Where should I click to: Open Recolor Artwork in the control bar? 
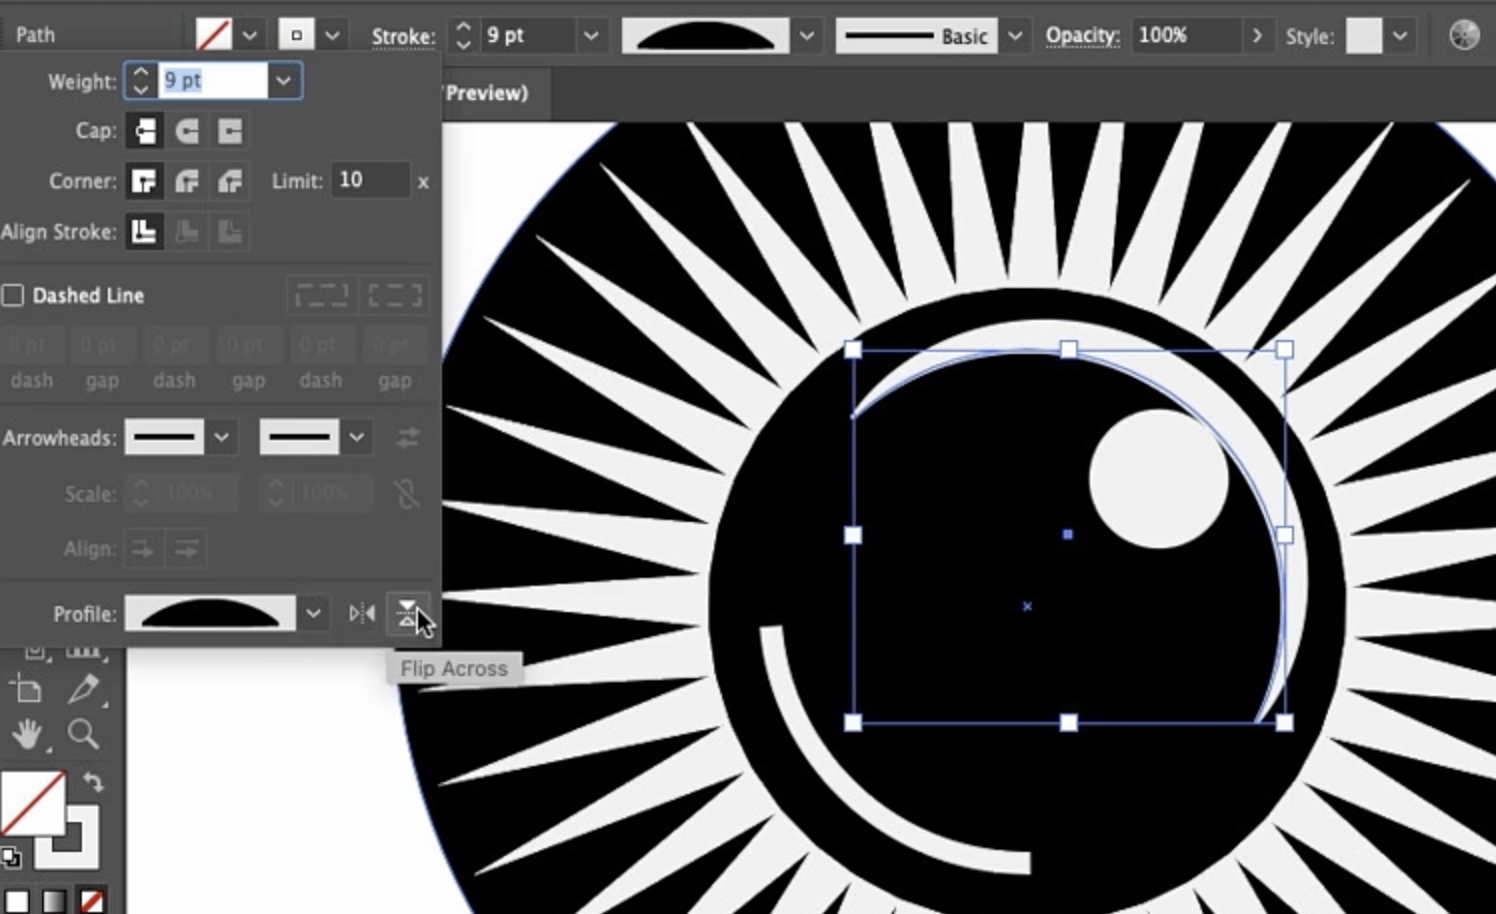[1464, 35]
